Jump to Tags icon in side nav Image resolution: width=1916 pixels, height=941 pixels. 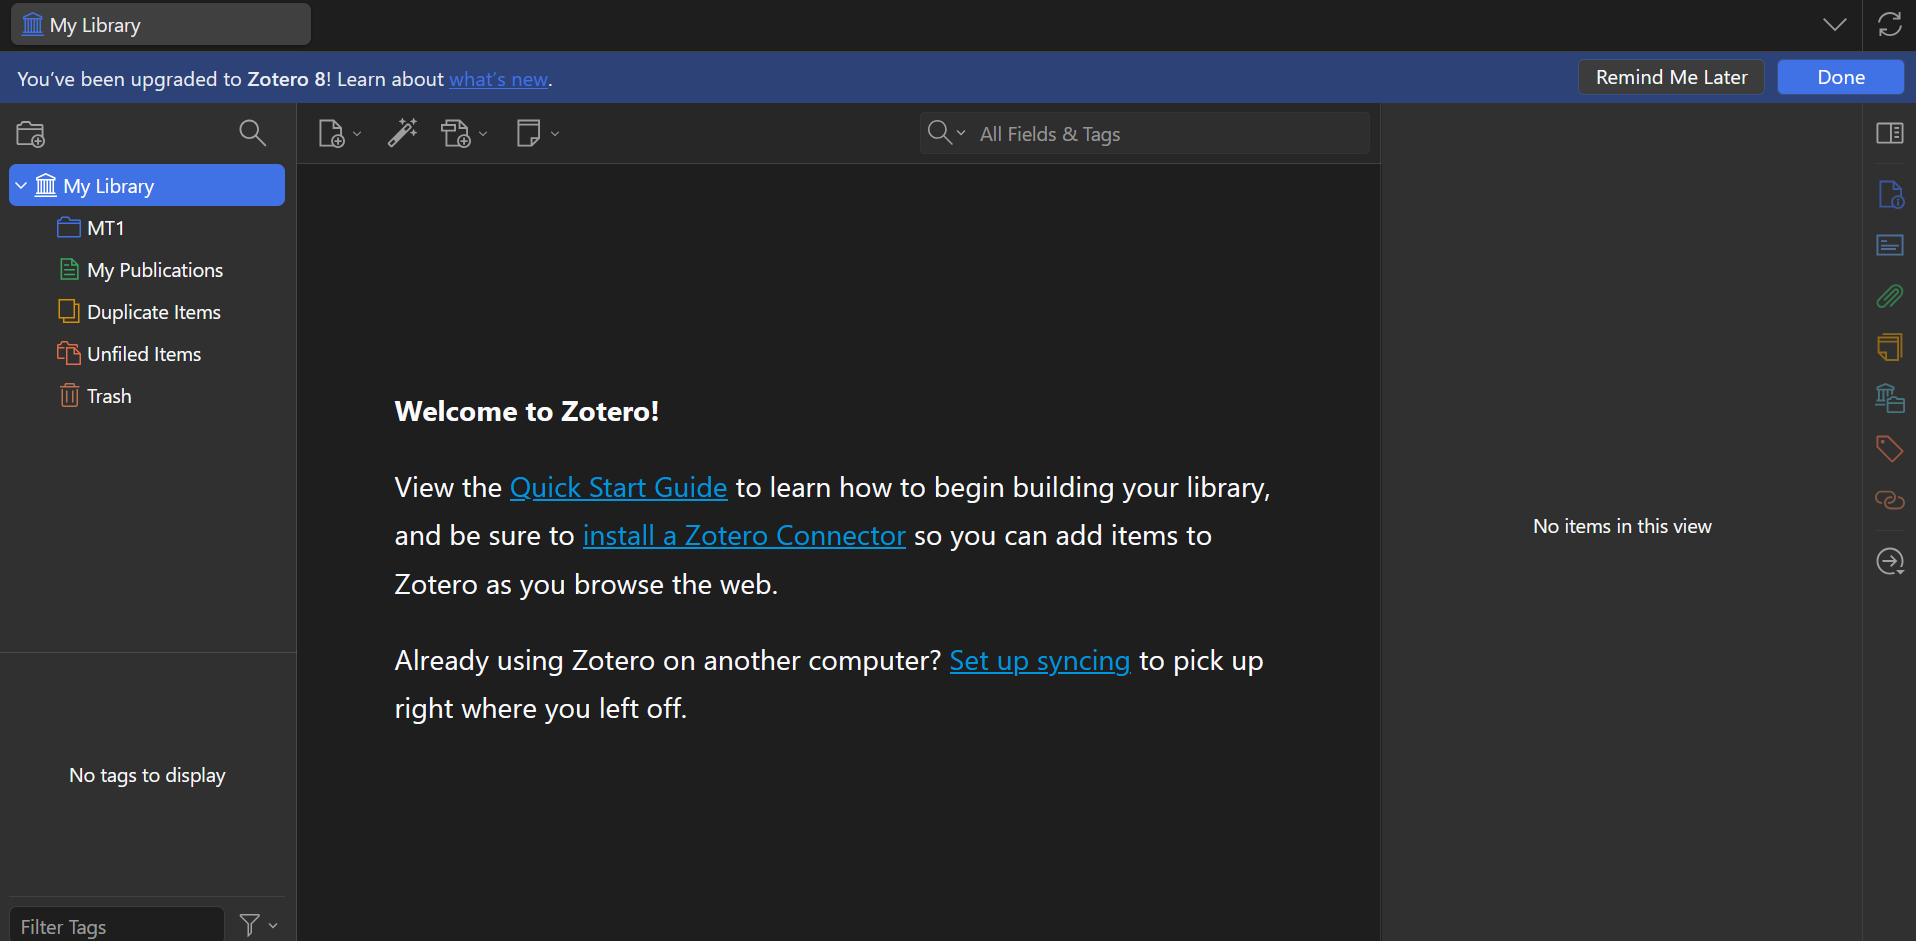[x=1890, y=448]
